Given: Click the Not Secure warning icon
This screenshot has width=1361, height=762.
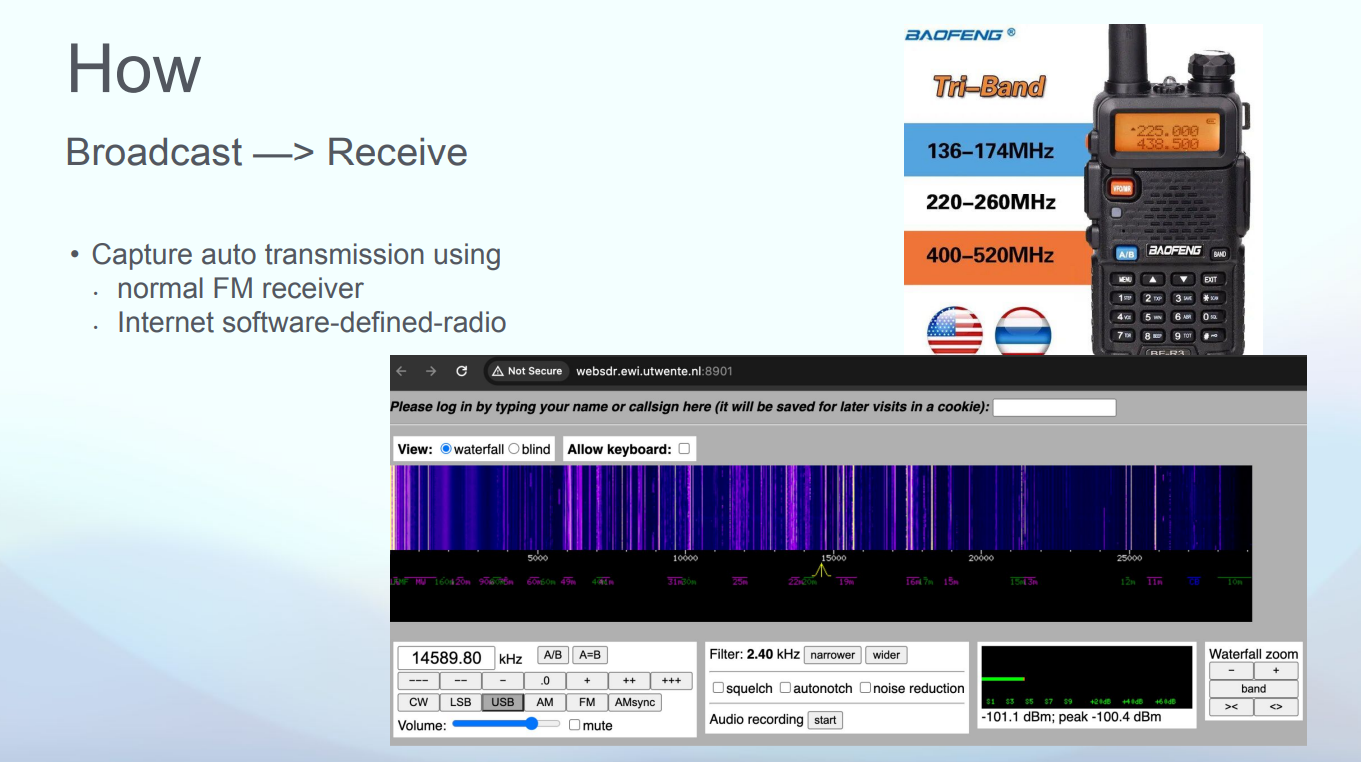Looking at the screenshot, I should (497, 371).
